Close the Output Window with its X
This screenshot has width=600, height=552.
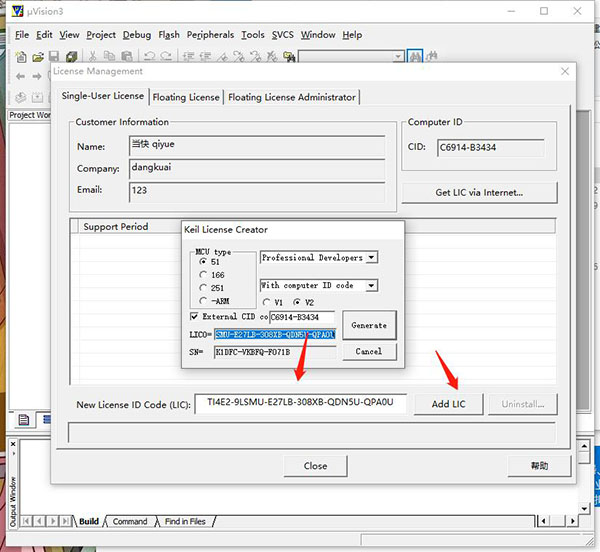[13, 444]
